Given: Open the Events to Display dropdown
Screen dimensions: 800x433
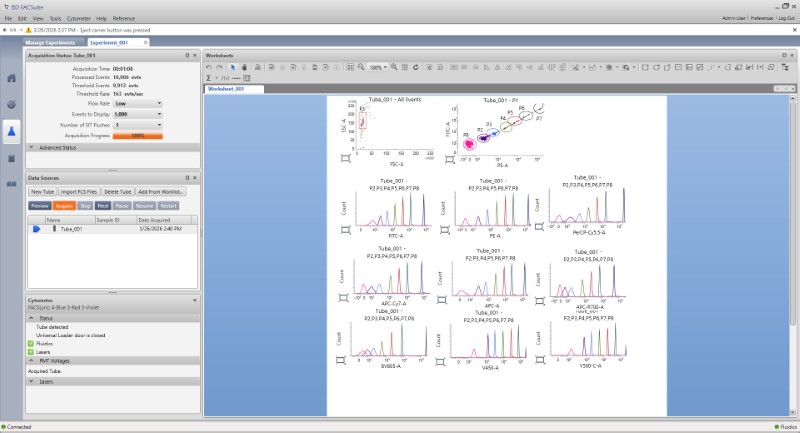Looking at the screenshot, I should [x=138, y=114].
